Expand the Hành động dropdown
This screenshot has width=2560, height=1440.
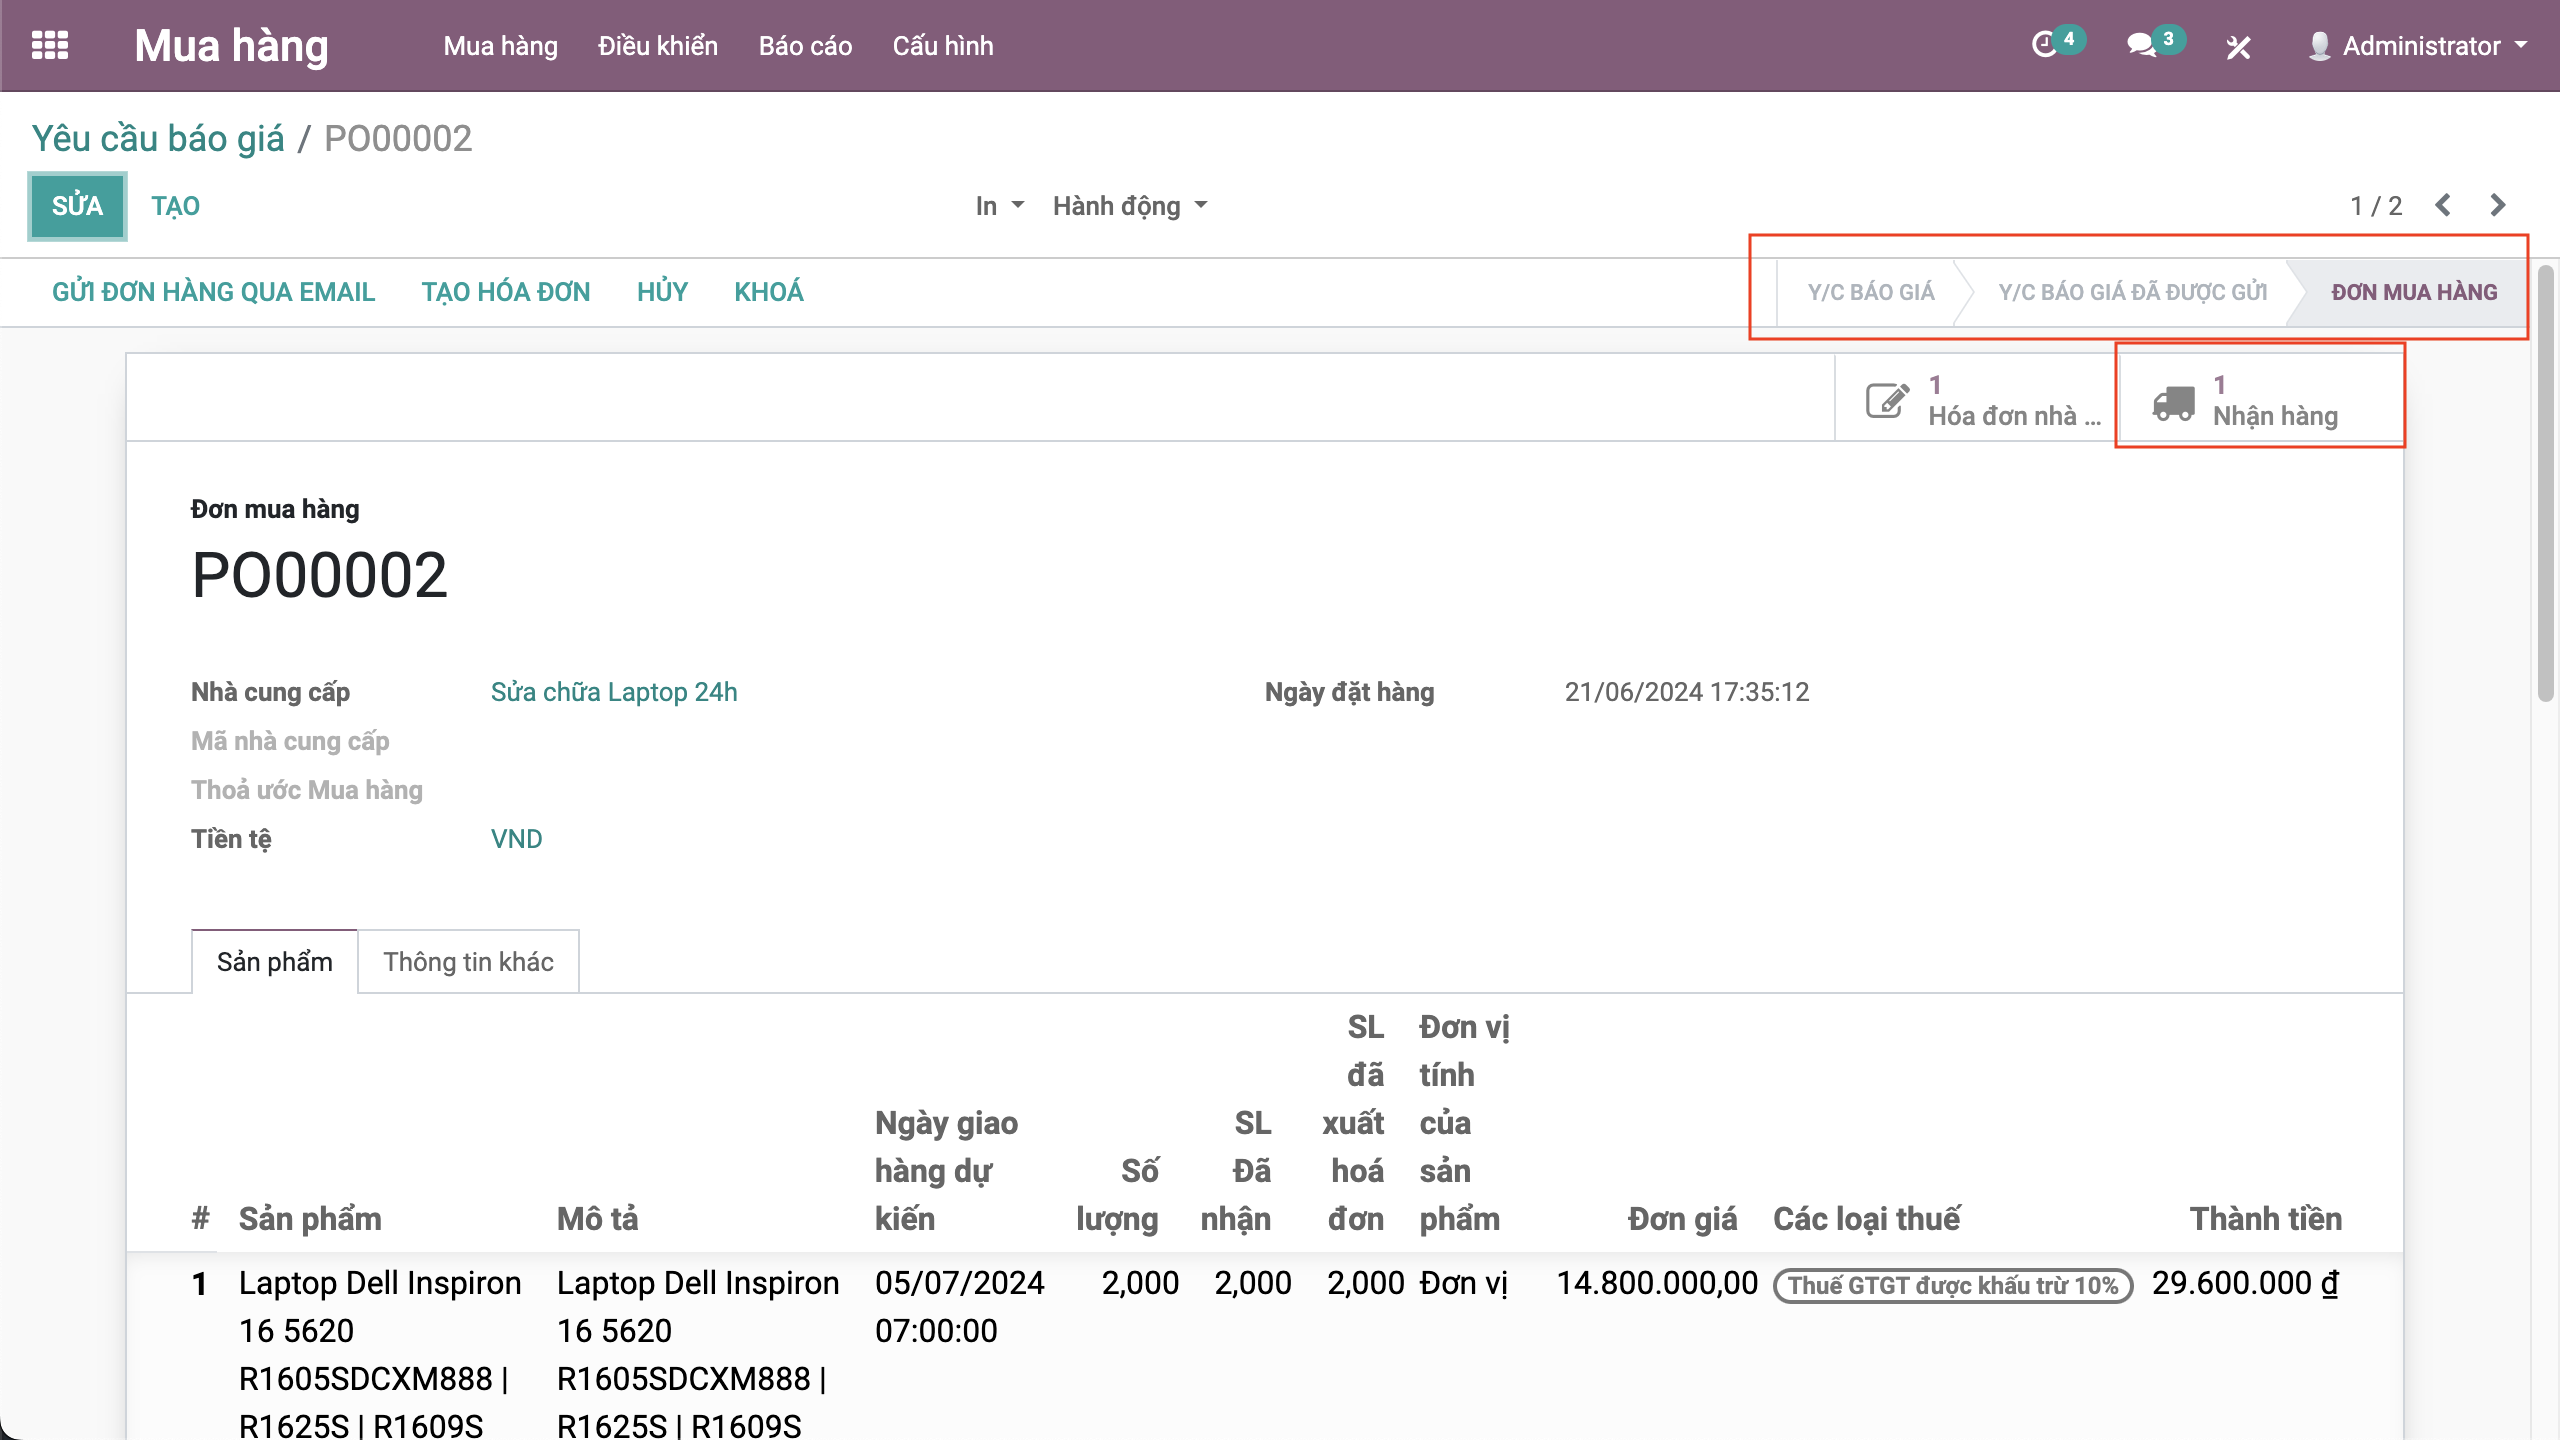click(1129, 206)
